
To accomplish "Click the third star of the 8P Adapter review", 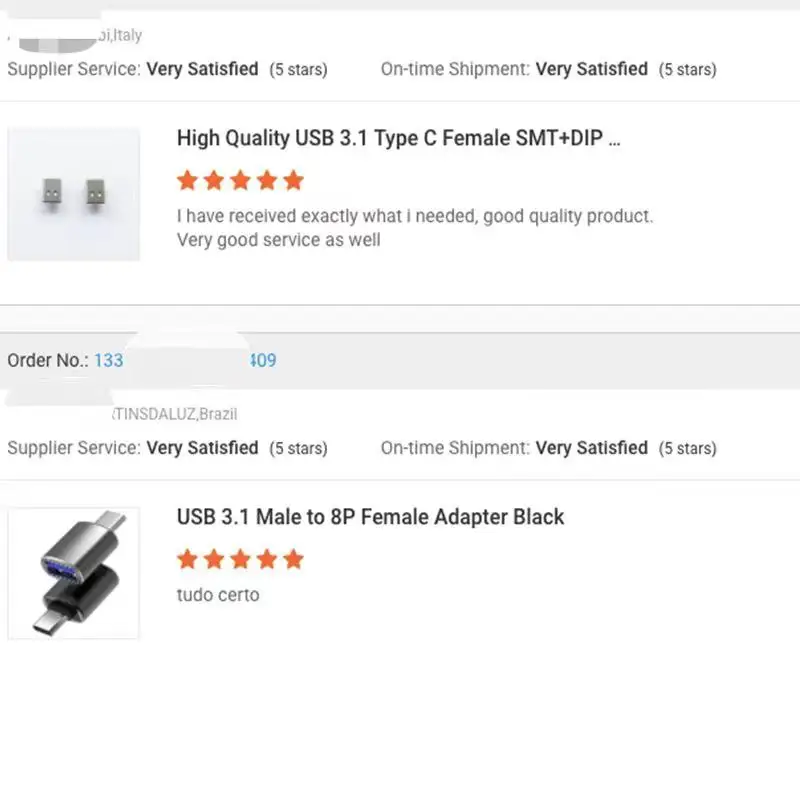I will point(240,559).
